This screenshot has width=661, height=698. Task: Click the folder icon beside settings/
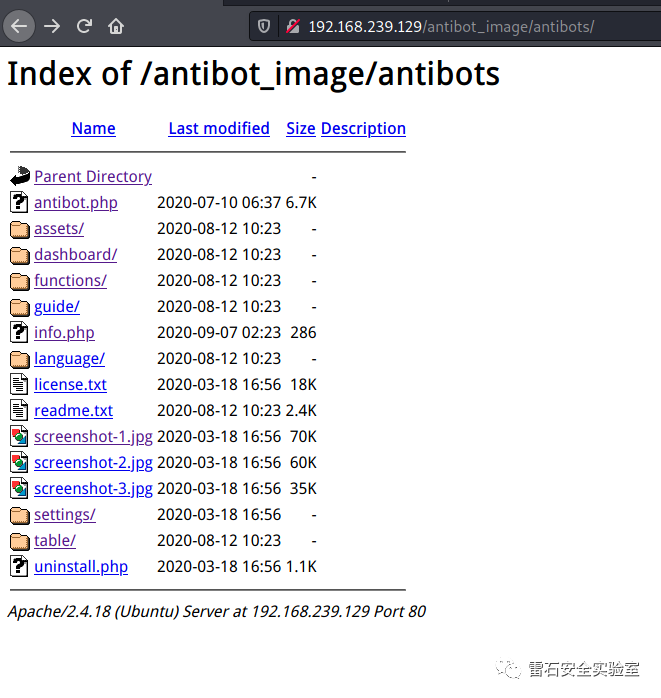[20, 515]
